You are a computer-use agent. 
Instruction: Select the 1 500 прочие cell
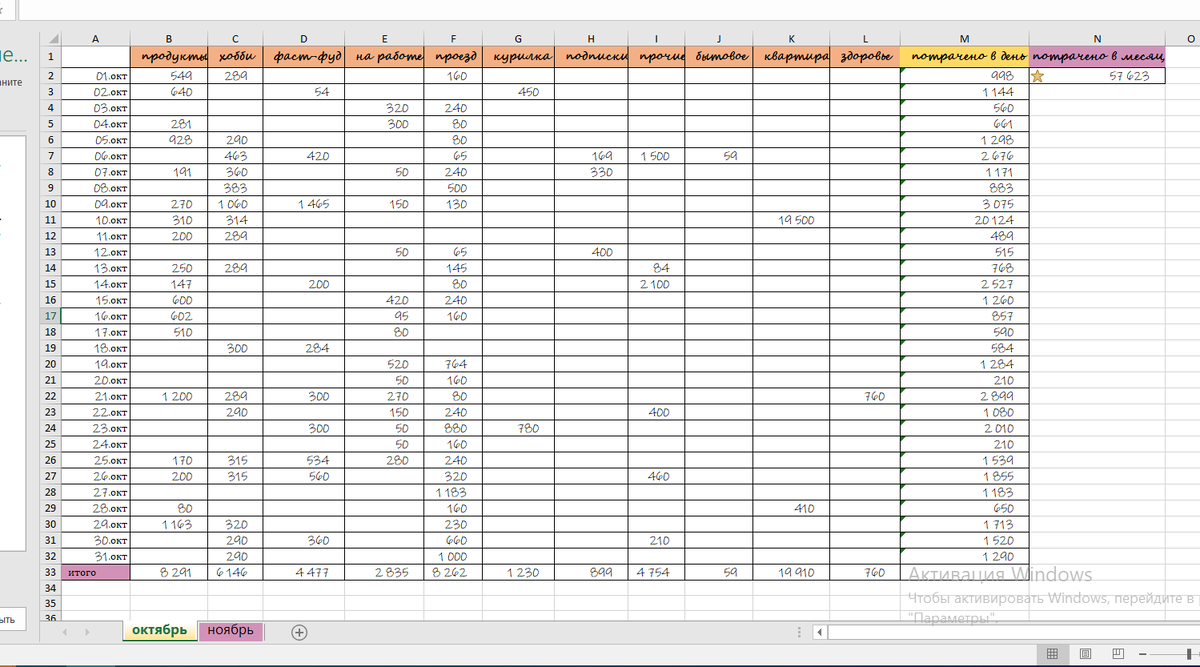(657, 156)
